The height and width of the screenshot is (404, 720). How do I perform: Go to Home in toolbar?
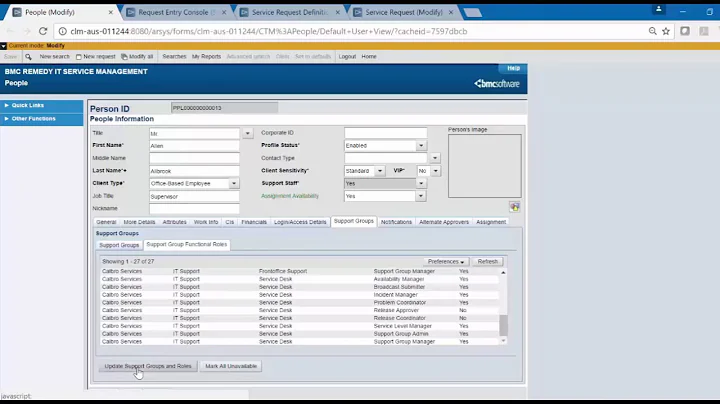click(x=369, y=56)
